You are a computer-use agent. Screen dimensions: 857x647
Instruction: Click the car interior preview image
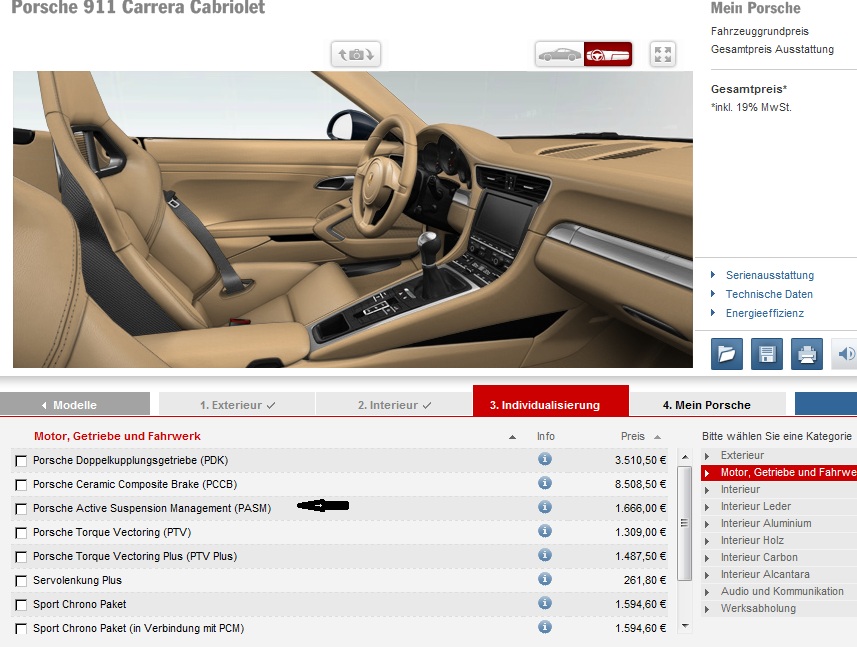(x=353, y=219)
